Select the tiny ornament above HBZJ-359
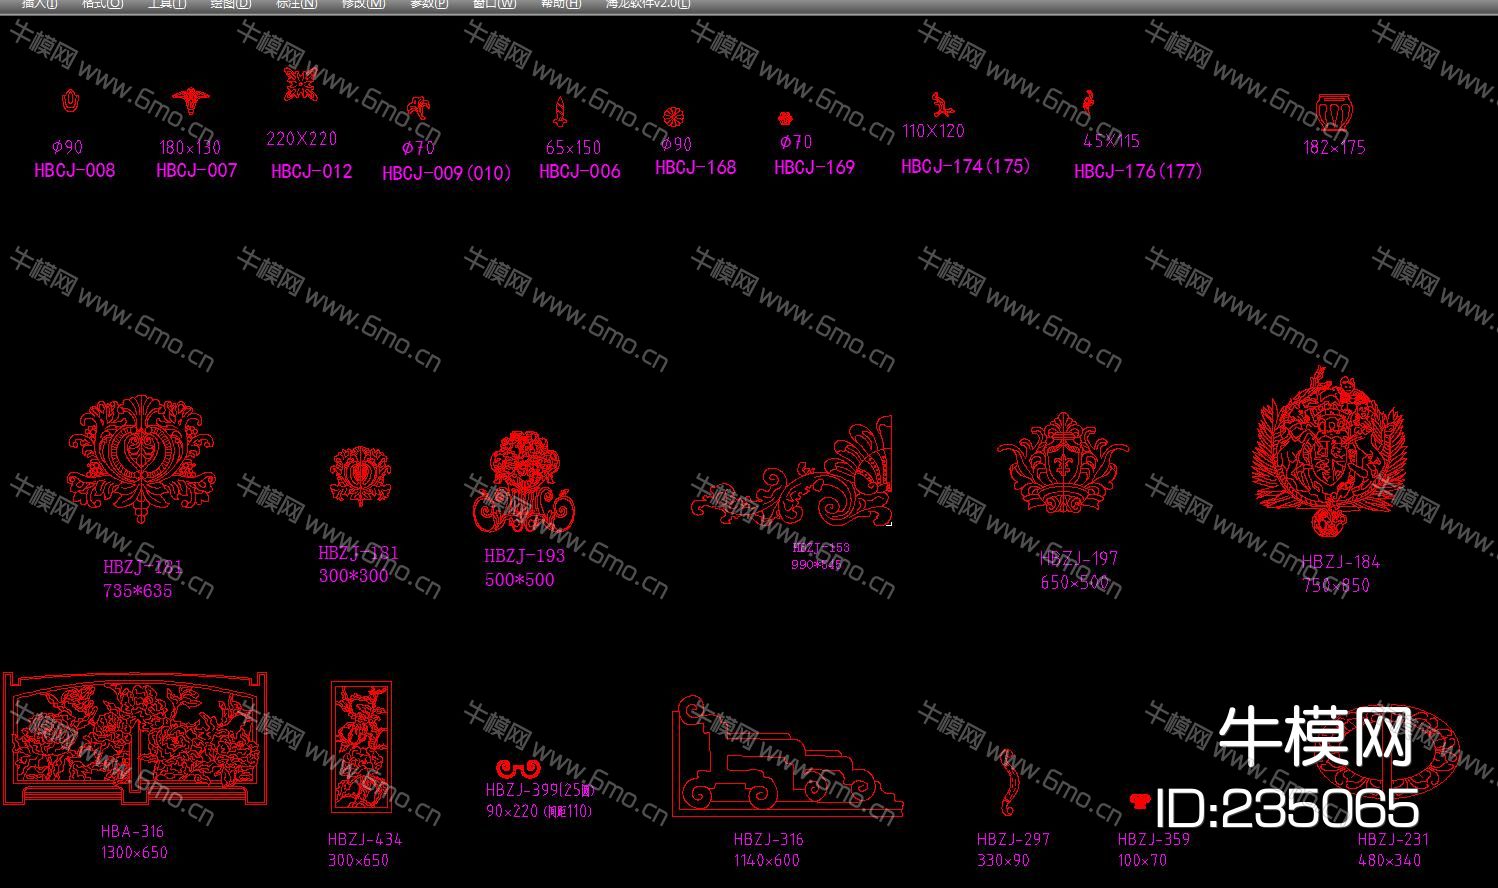 (1138, 800)
